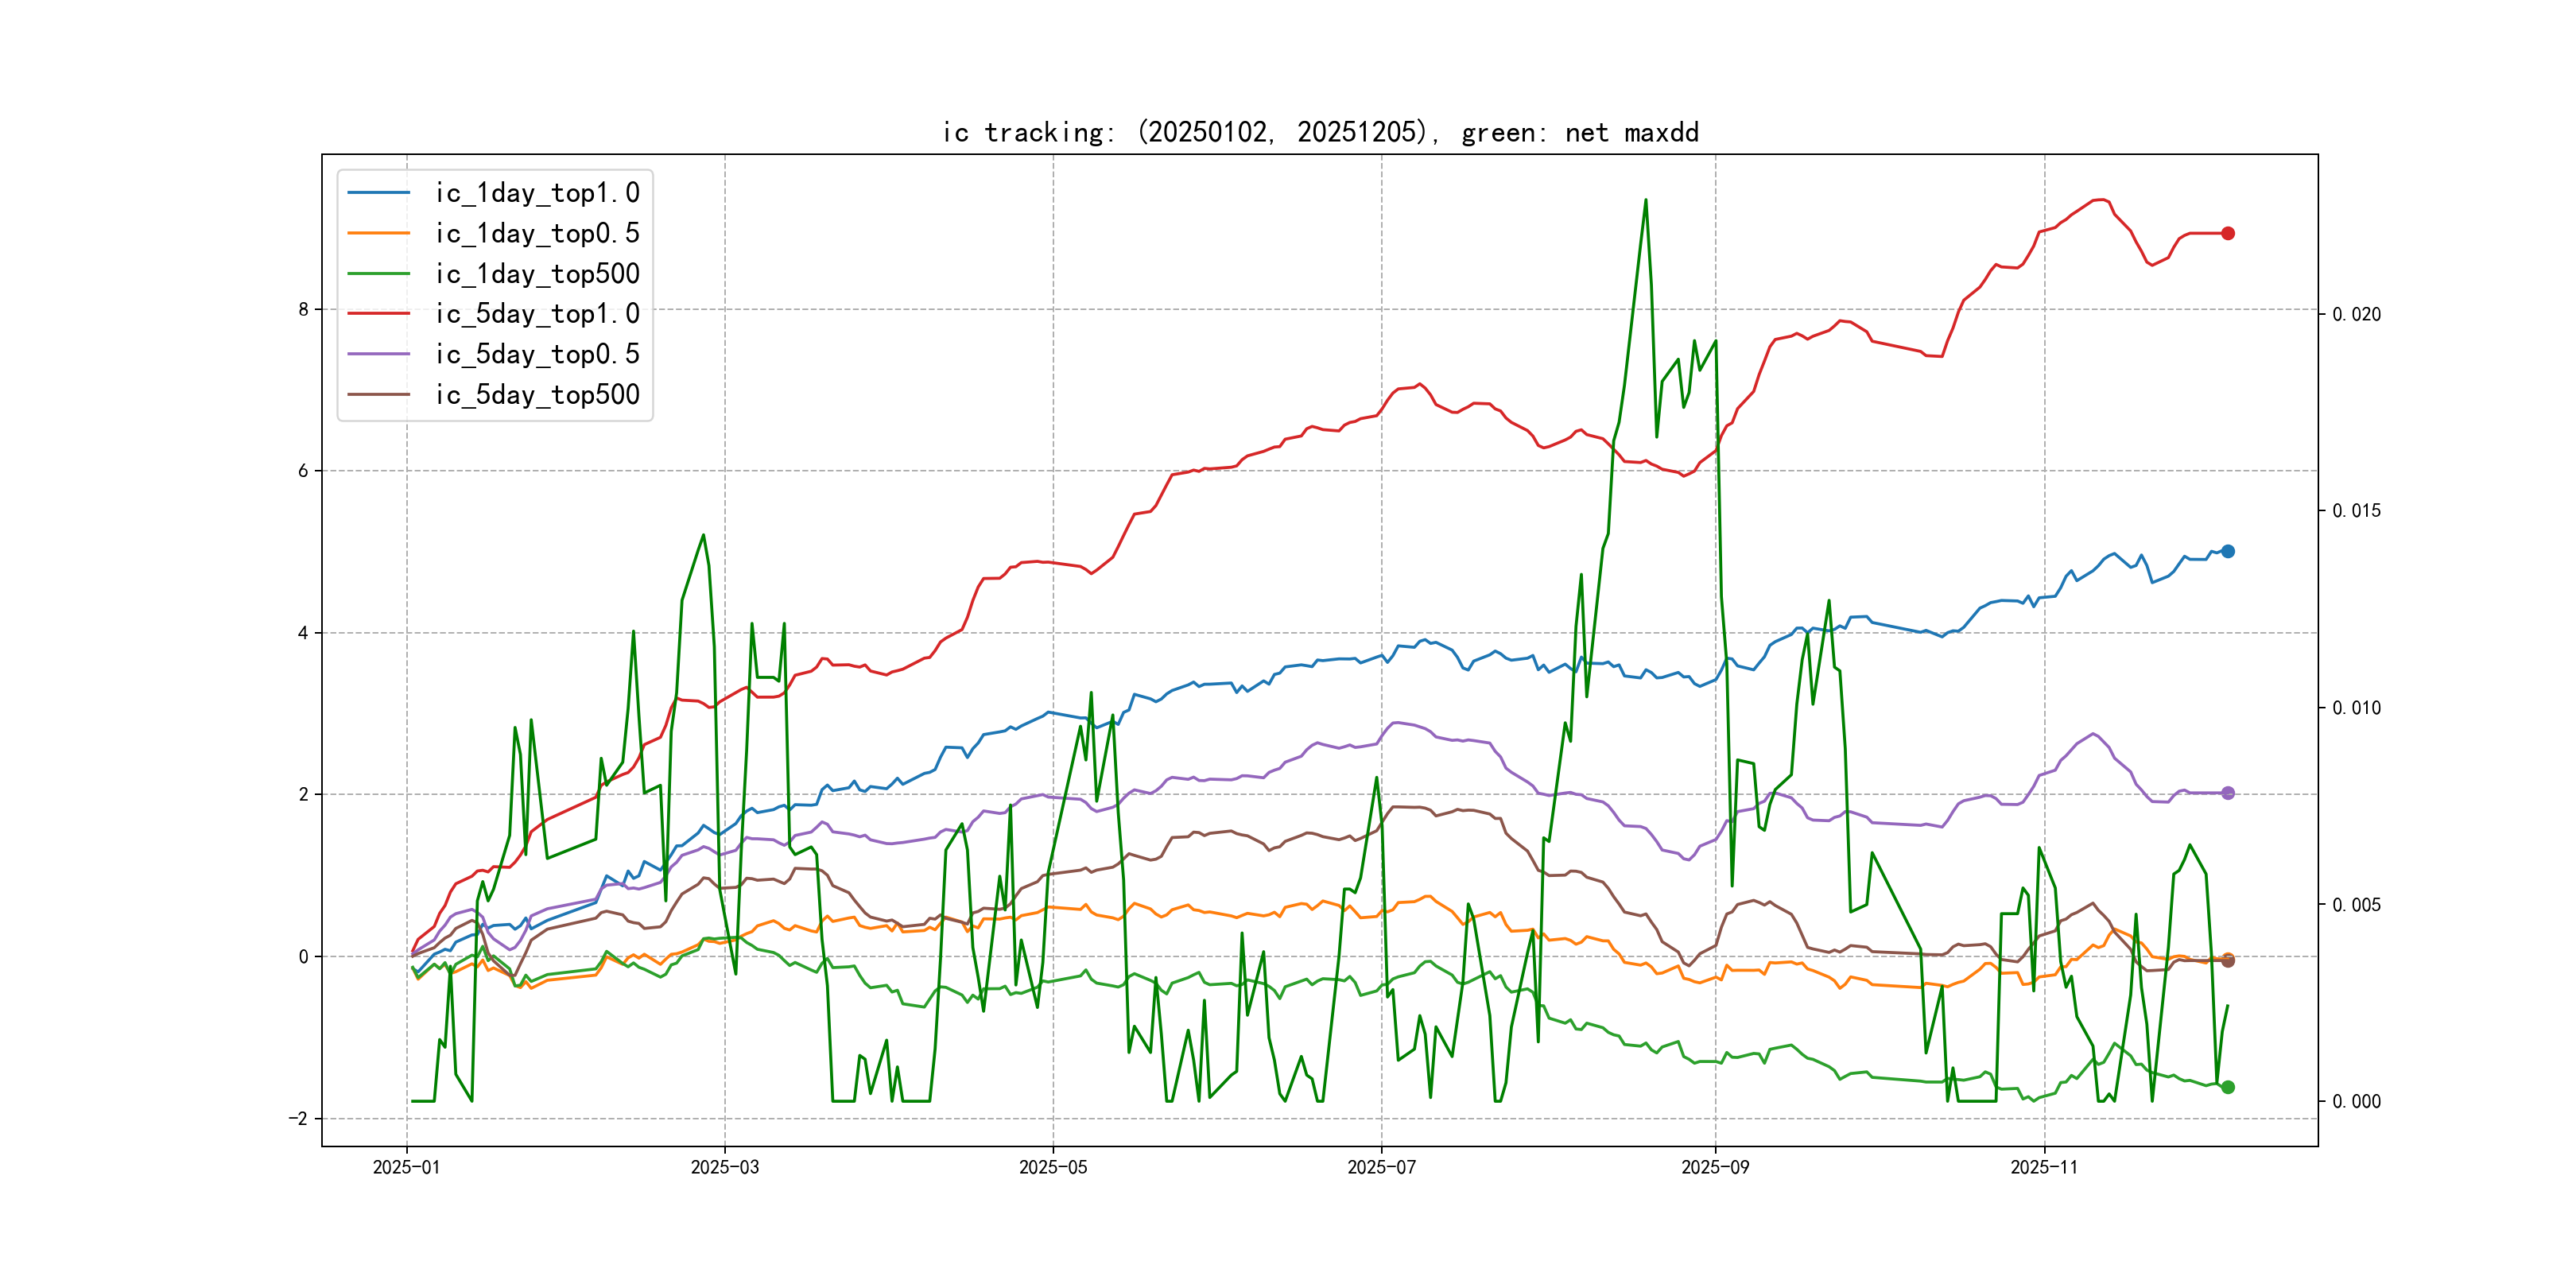
Task: Click the 2025-05 x-axis tick label
Action: tap(1052, 1167)
